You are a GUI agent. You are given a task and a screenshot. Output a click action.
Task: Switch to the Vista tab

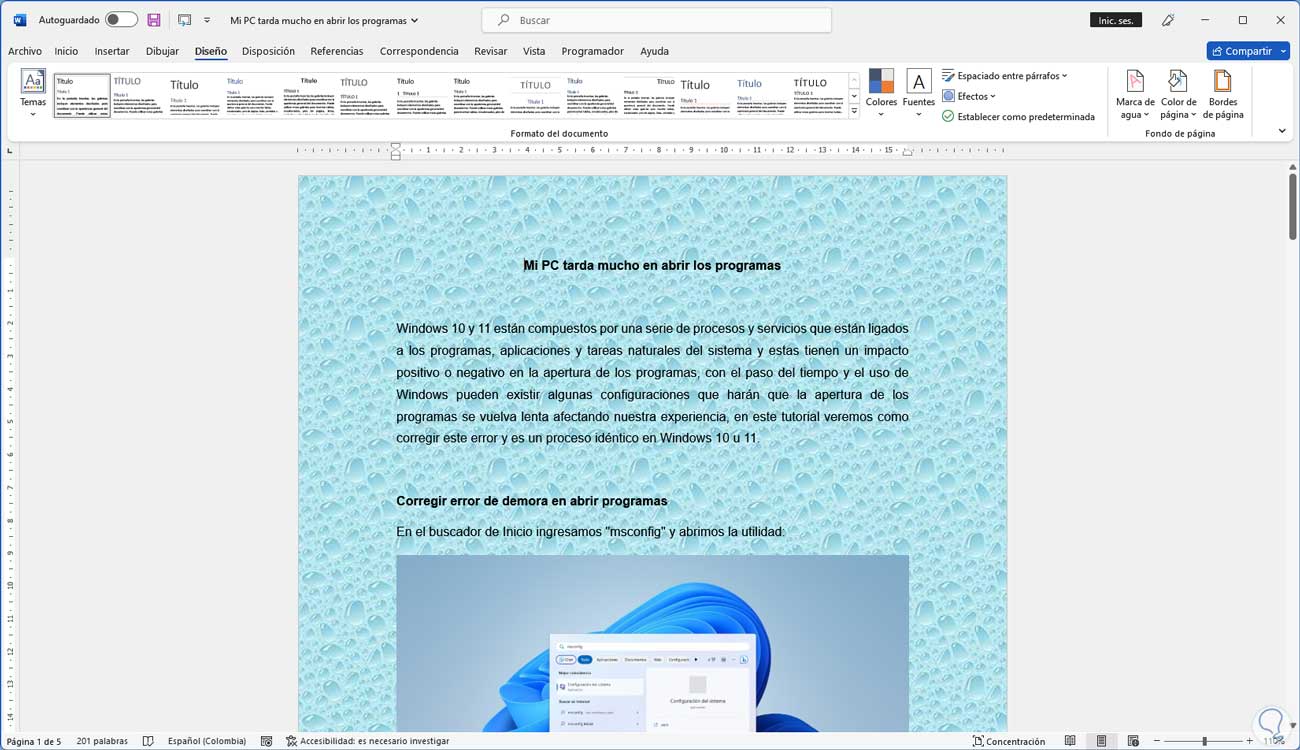pyautogui.click(x=534, y=51)
